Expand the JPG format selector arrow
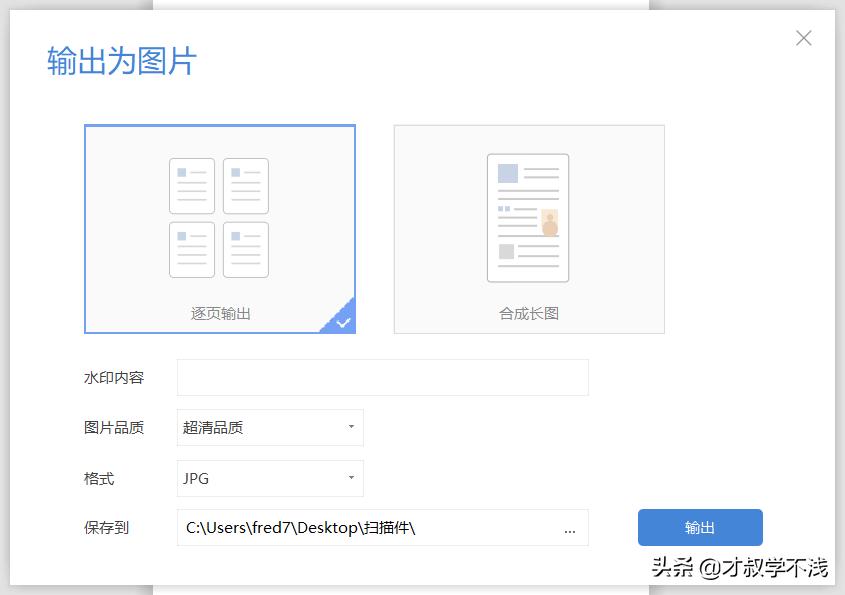 point(351,479)
